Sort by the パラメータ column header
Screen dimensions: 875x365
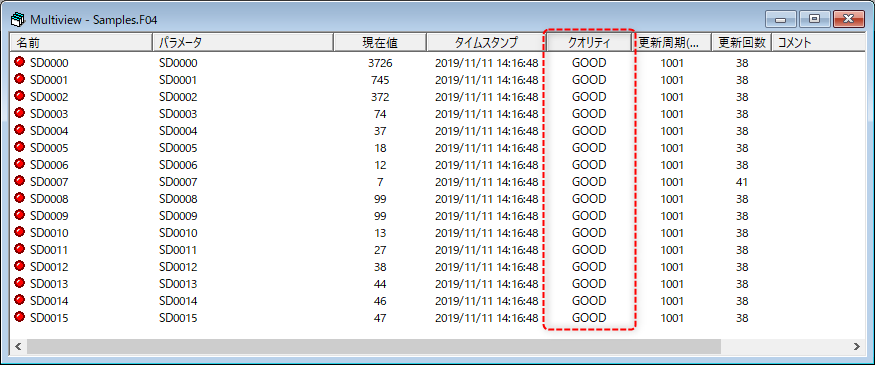(x=243, y=42)
